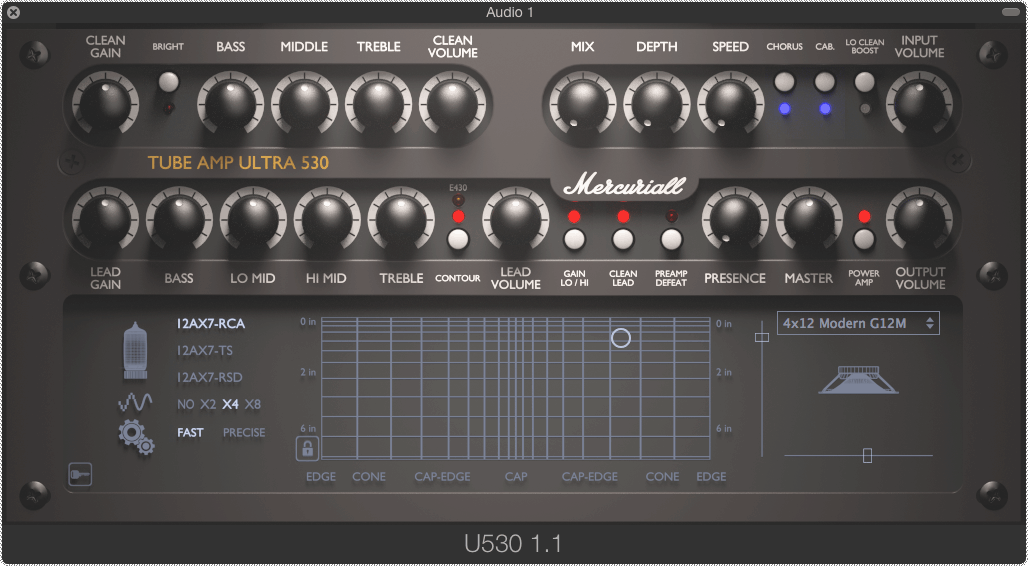Click the chorus Speed knob
The width and height of the screenshot is (1028, 566).
pos(730,104)
